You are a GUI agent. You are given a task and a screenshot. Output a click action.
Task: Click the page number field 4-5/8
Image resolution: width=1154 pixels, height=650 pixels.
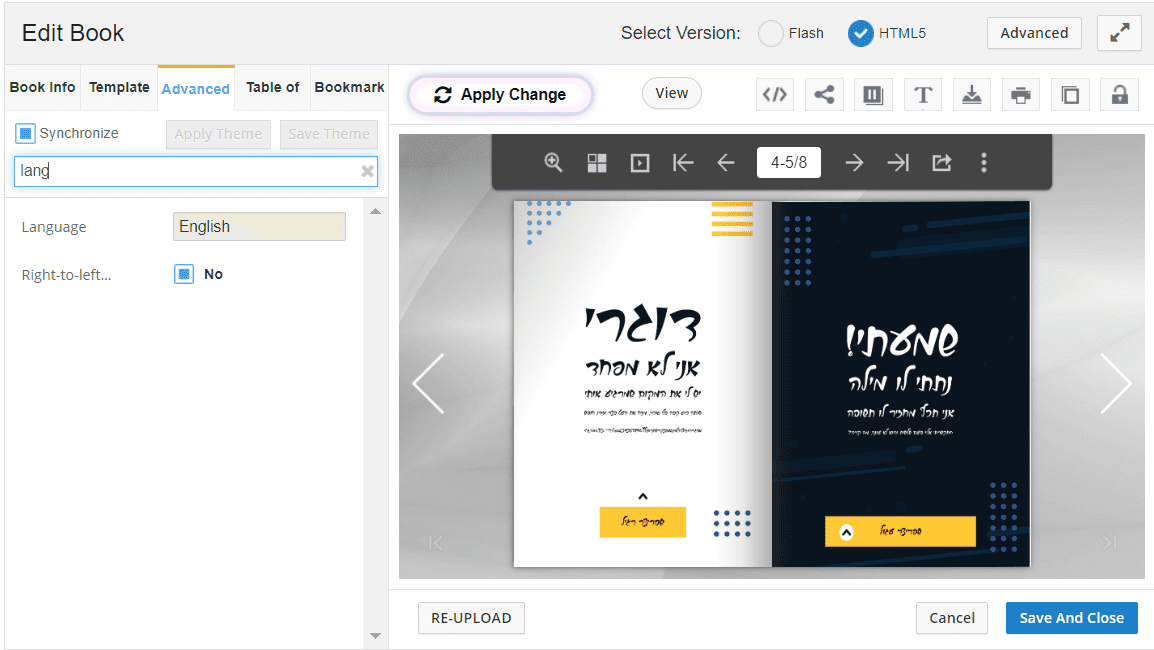coord(789,163)
